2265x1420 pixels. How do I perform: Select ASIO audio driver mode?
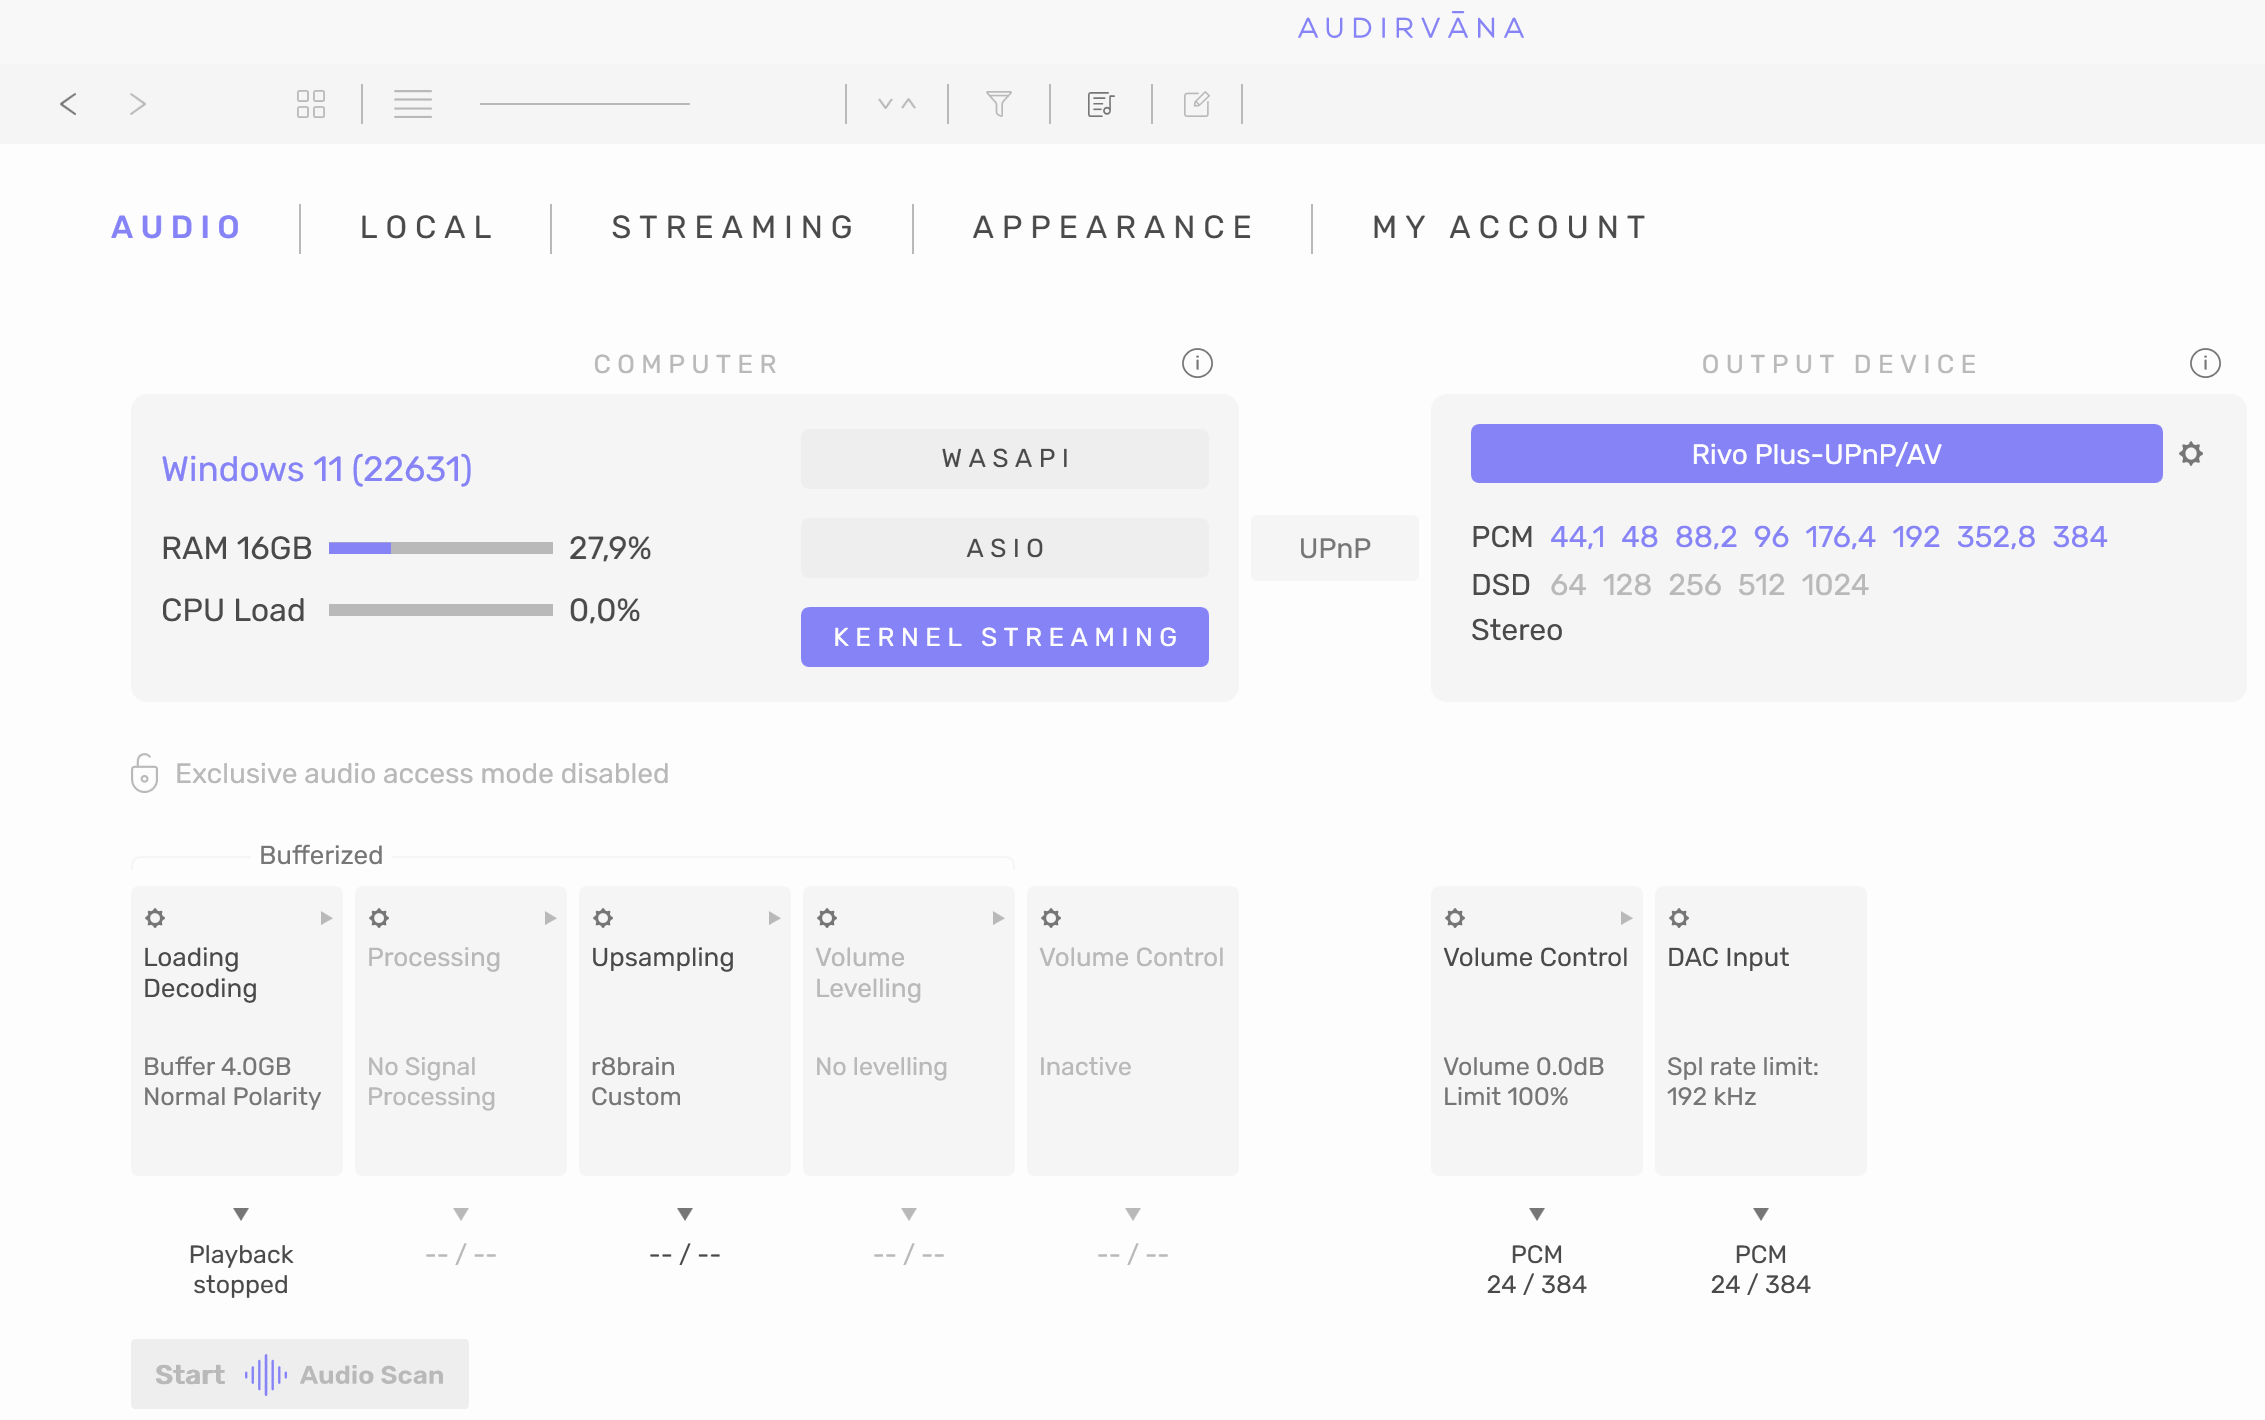click(1004, 548)
